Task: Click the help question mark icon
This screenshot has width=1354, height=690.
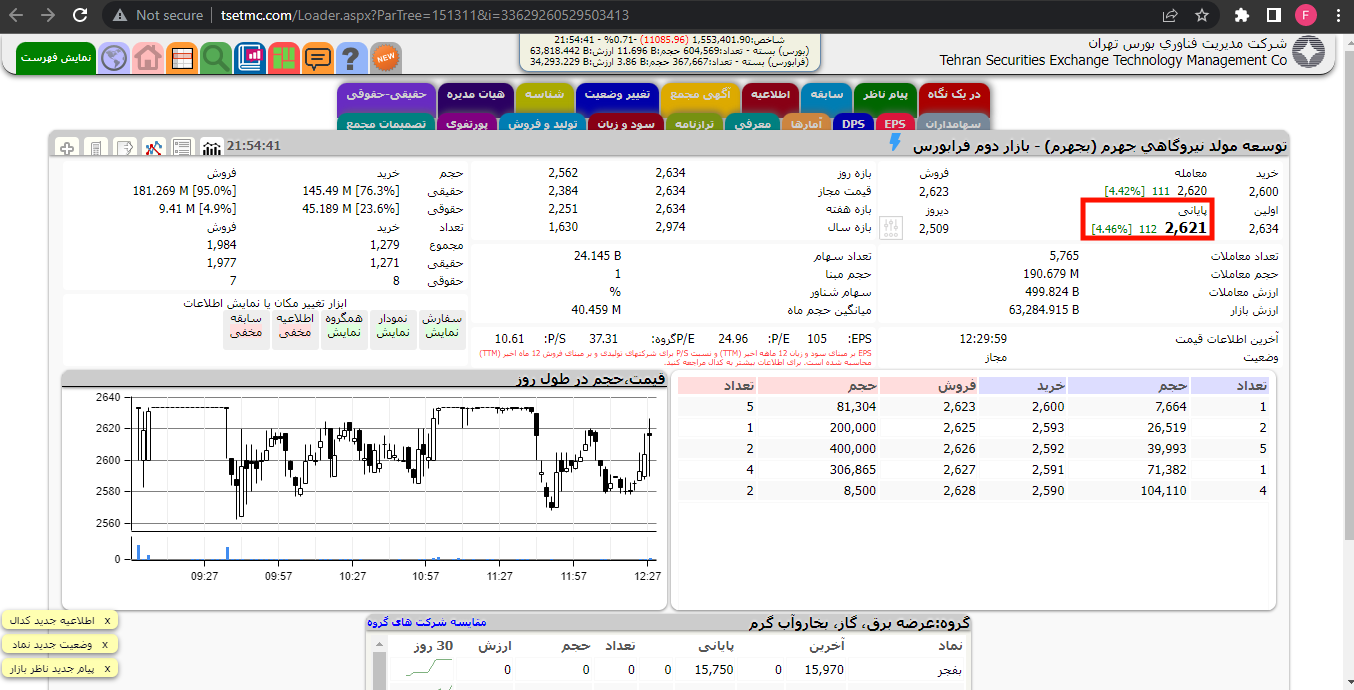Action: pos(350,57)
